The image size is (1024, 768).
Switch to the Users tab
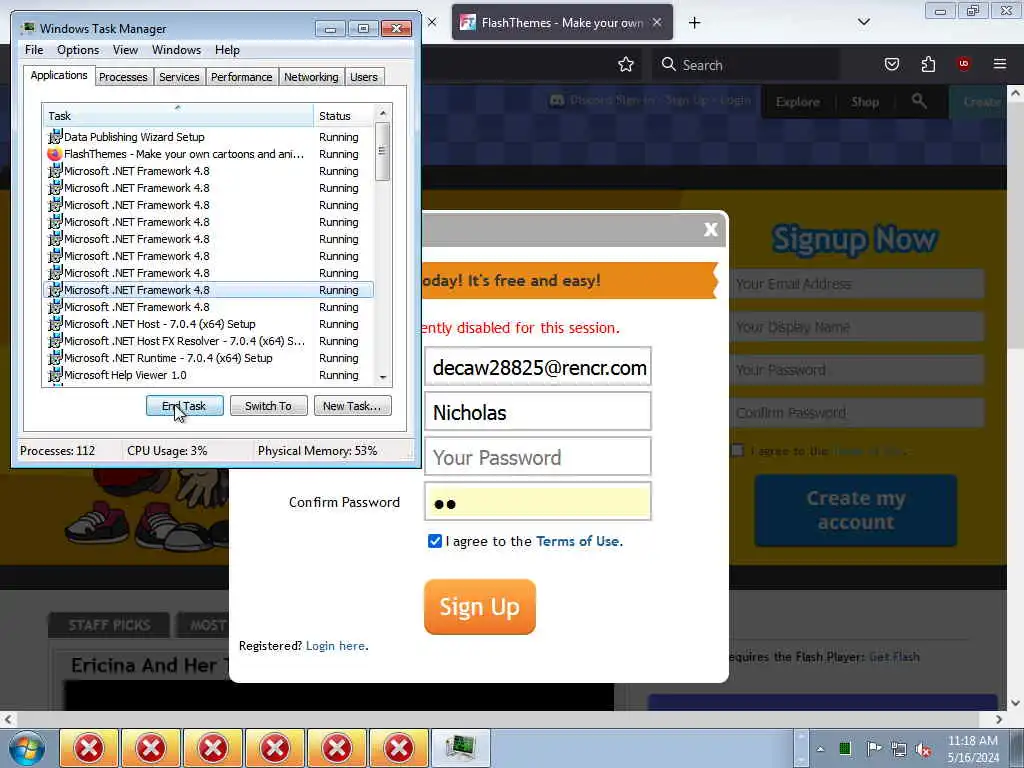click(x=364, y=77)
